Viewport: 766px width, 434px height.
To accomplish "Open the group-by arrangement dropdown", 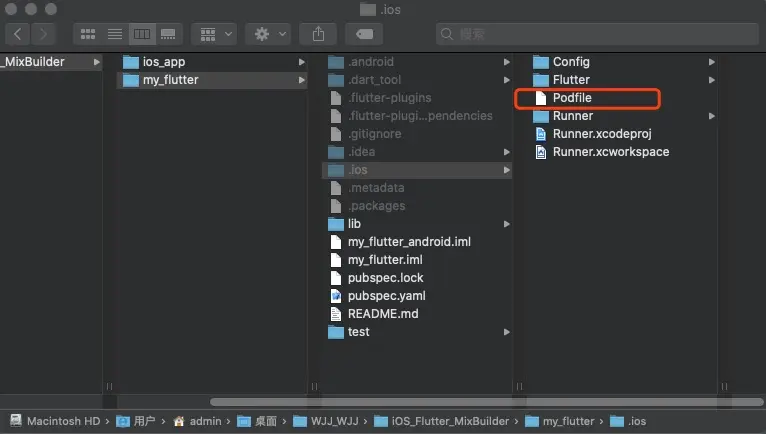I will 214,34.
